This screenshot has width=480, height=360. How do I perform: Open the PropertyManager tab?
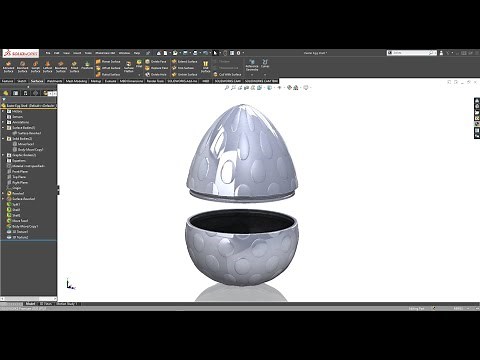click(x=15, y=93)
